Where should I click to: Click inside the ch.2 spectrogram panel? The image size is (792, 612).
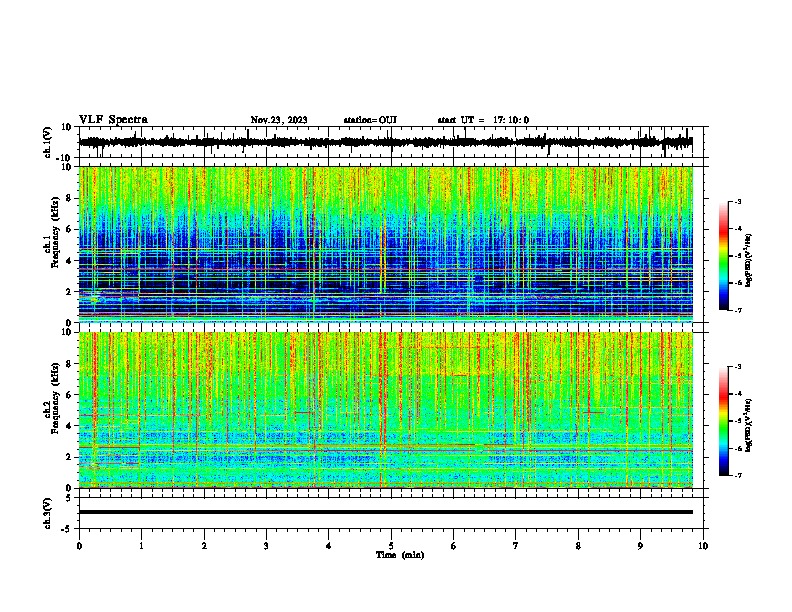(386, 410)
